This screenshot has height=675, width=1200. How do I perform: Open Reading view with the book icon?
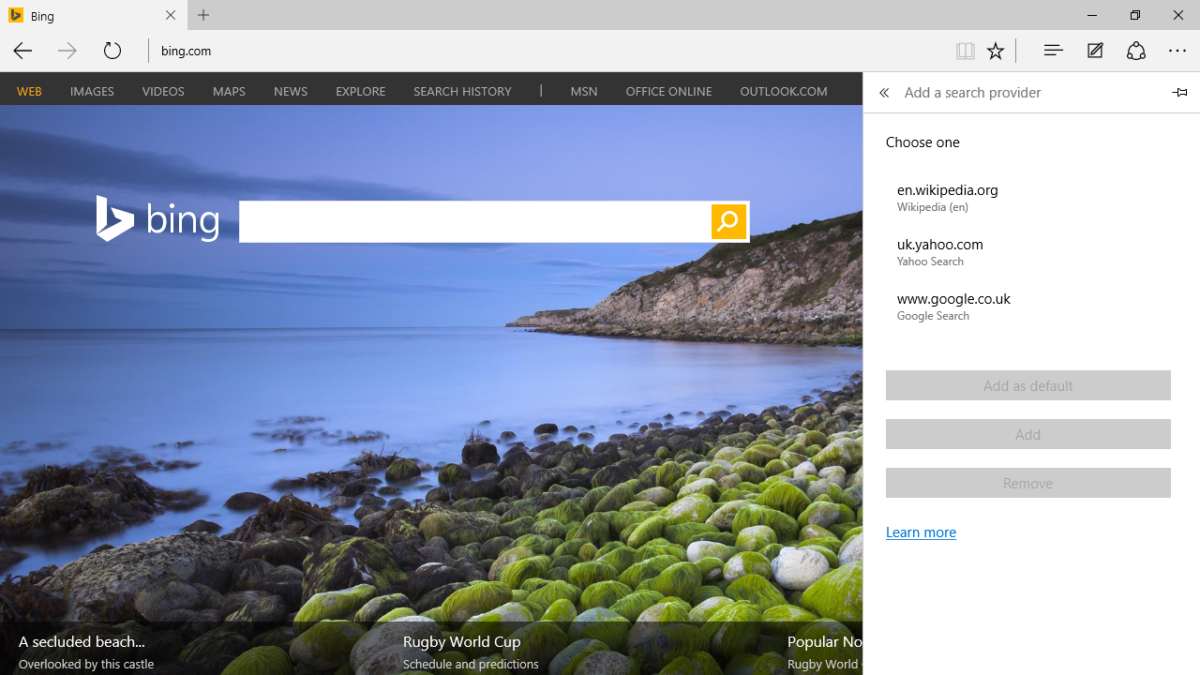coord(965,50)
